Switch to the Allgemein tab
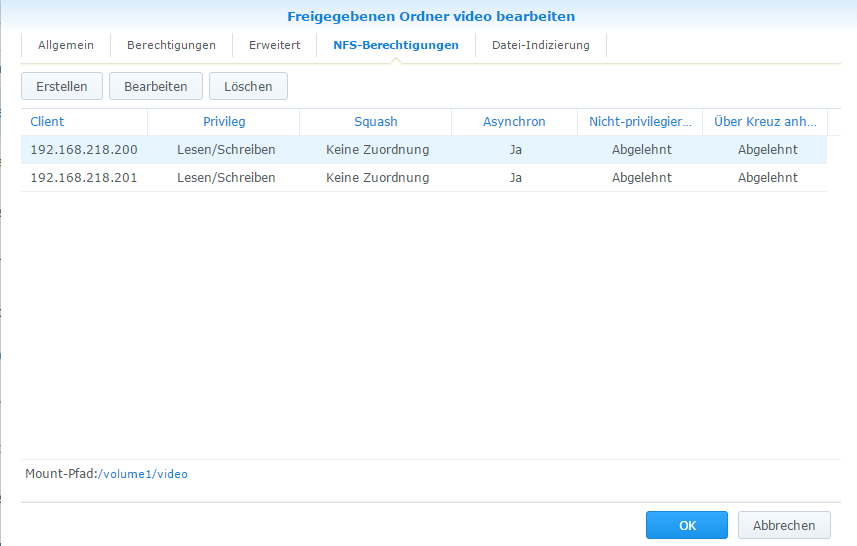 click(x=65, y=45)
